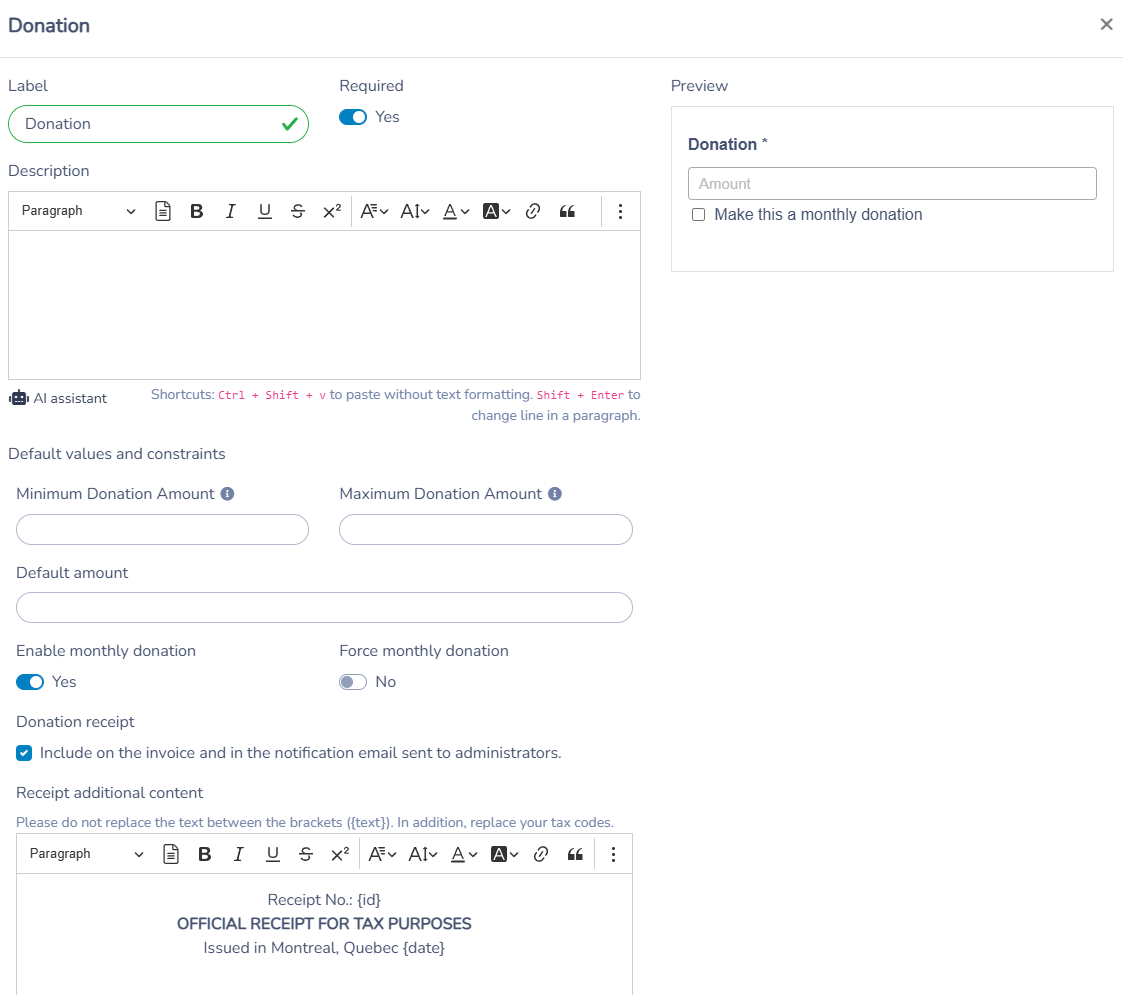Apply Strikethrough in Receipt content toolbar
The image size is (1123, 995).
[x=306, y=854]
